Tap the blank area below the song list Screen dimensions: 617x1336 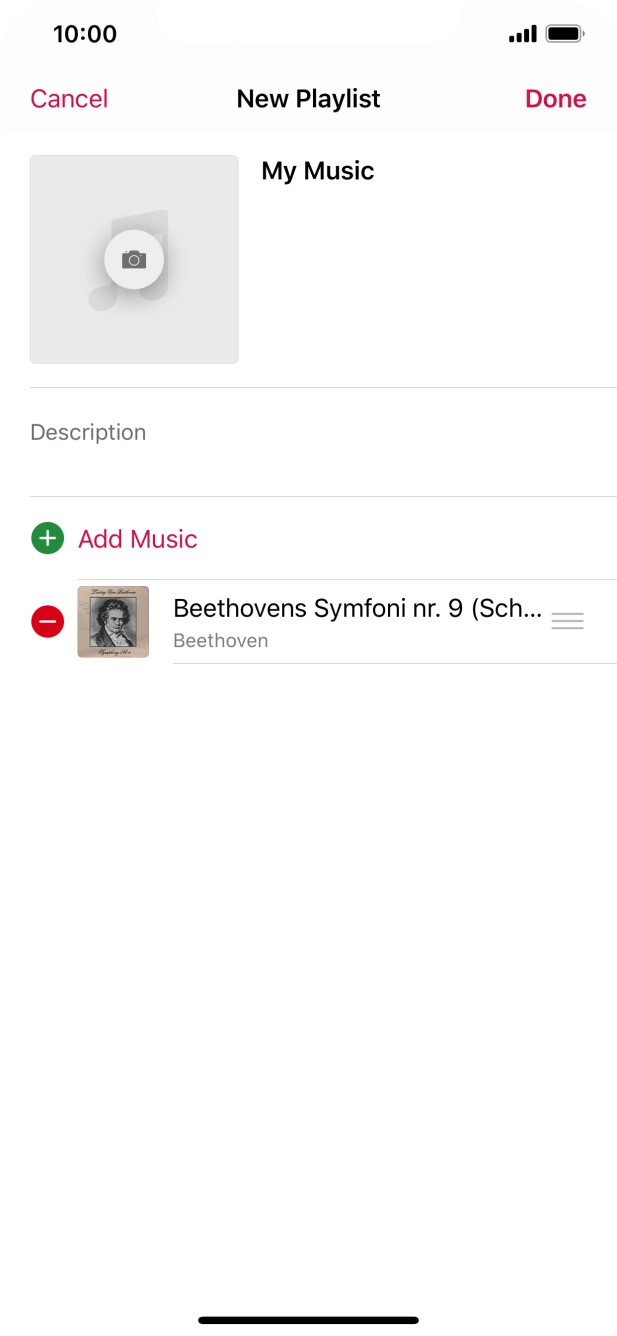[x=308, y=950]
